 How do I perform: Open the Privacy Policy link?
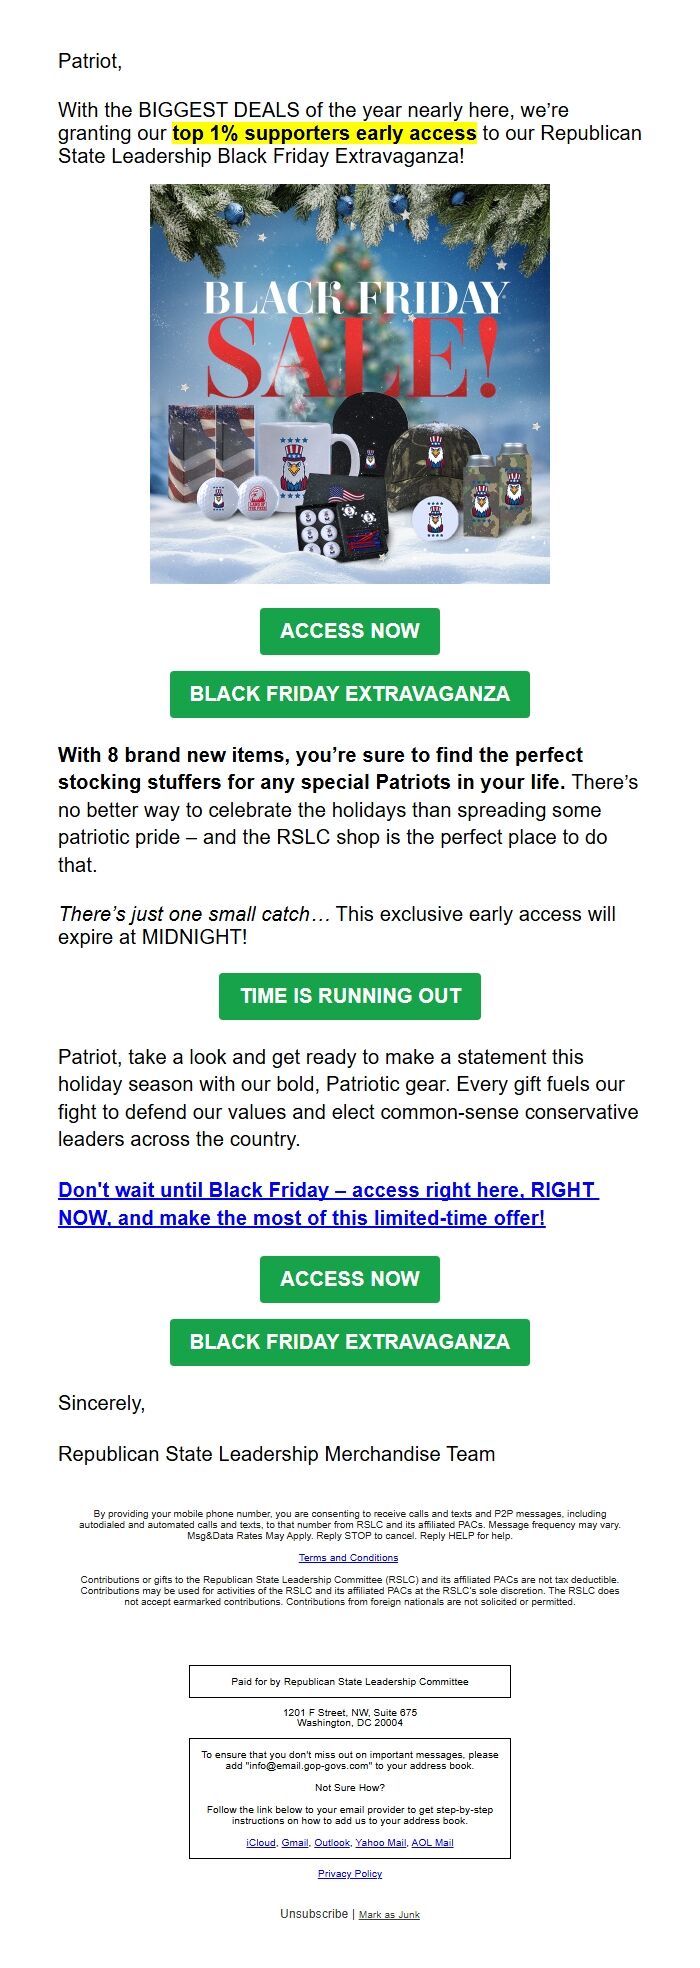(350, 1874)
